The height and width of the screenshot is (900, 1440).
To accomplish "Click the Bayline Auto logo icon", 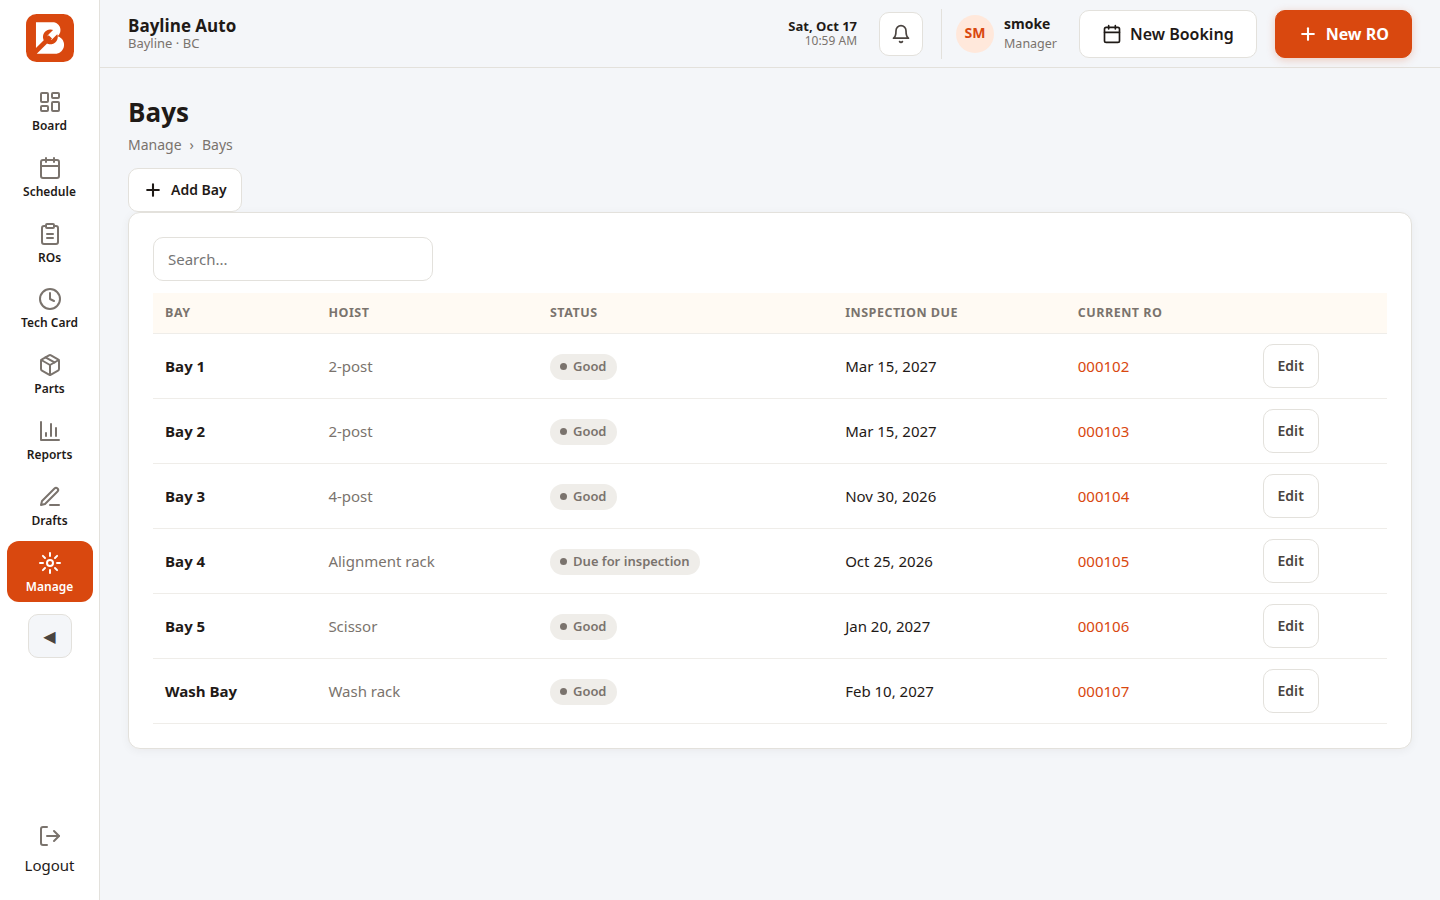I will tap(50, 38).
